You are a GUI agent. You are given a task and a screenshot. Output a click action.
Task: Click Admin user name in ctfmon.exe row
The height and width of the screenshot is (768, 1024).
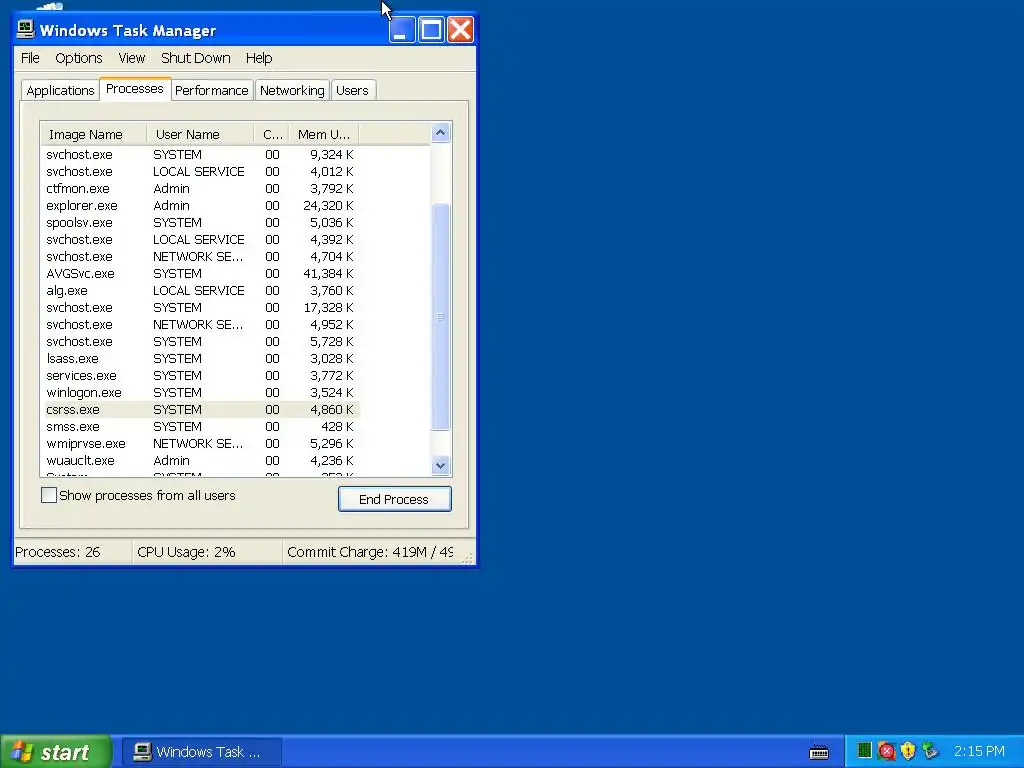click(171, 189)
